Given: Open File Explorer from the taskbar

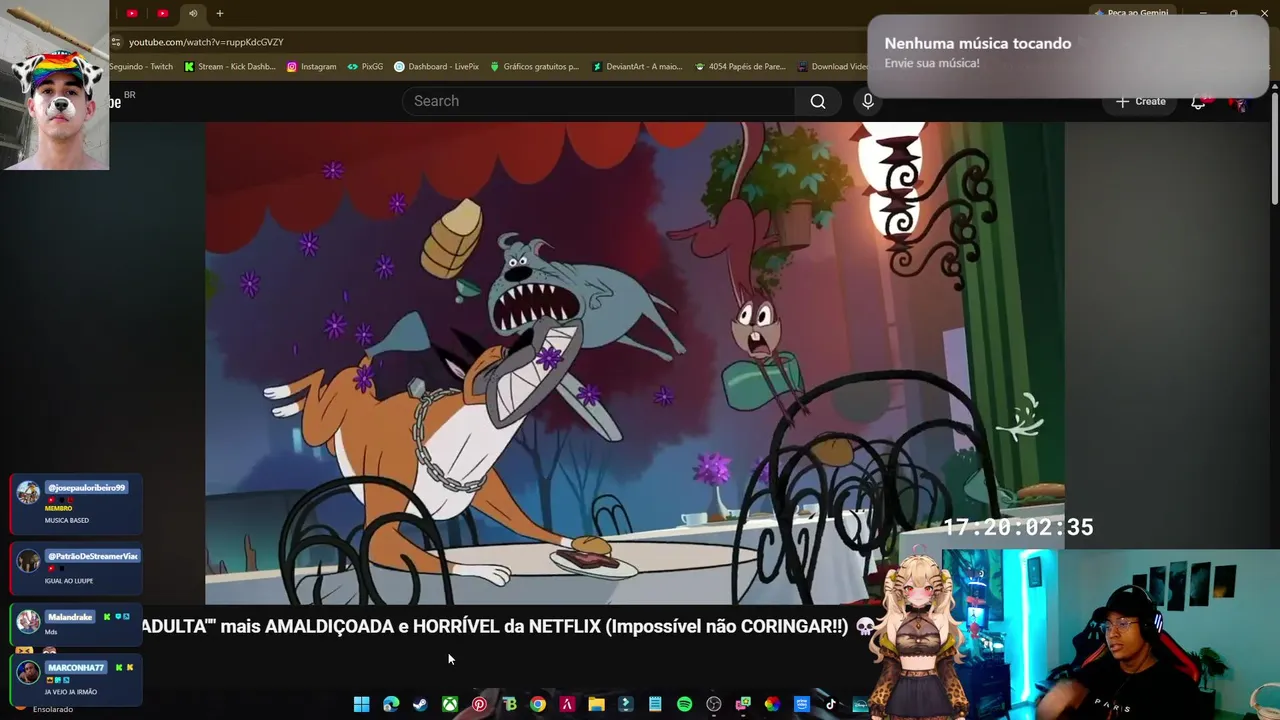Looking at the screenshot, I should tap(596, 704).
